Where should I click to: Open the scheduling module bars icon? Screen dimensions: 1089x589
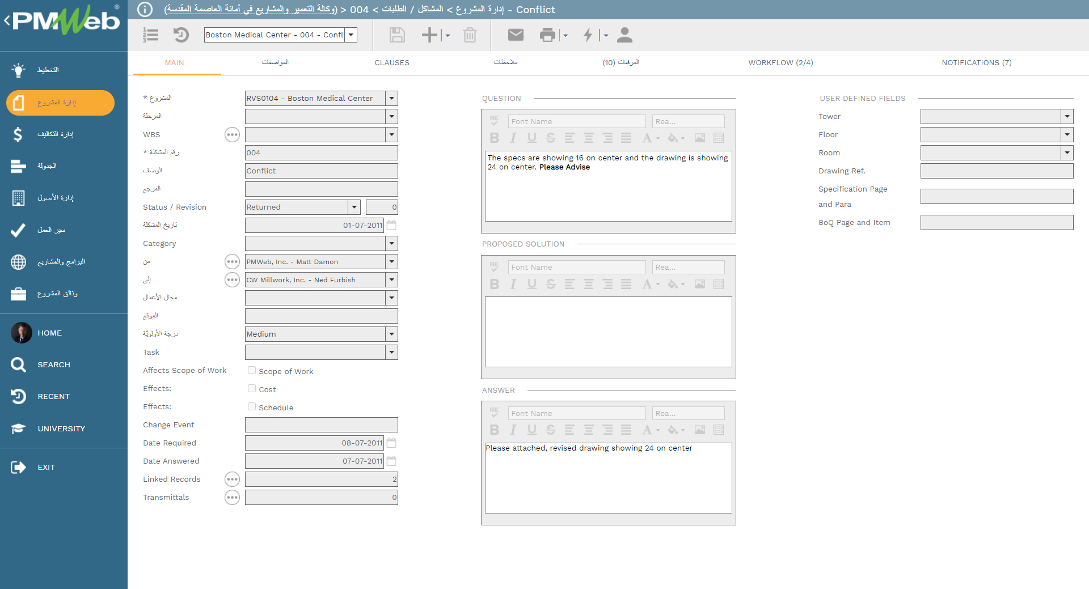[18, 166]
